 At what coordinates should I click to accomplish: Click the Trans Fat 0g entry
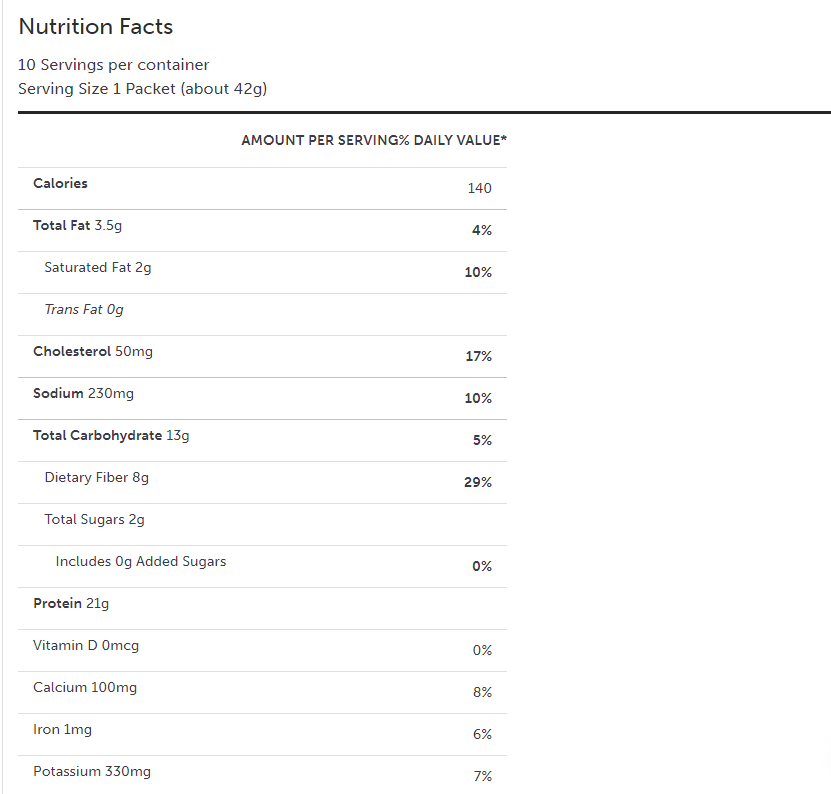coord(84,309)
